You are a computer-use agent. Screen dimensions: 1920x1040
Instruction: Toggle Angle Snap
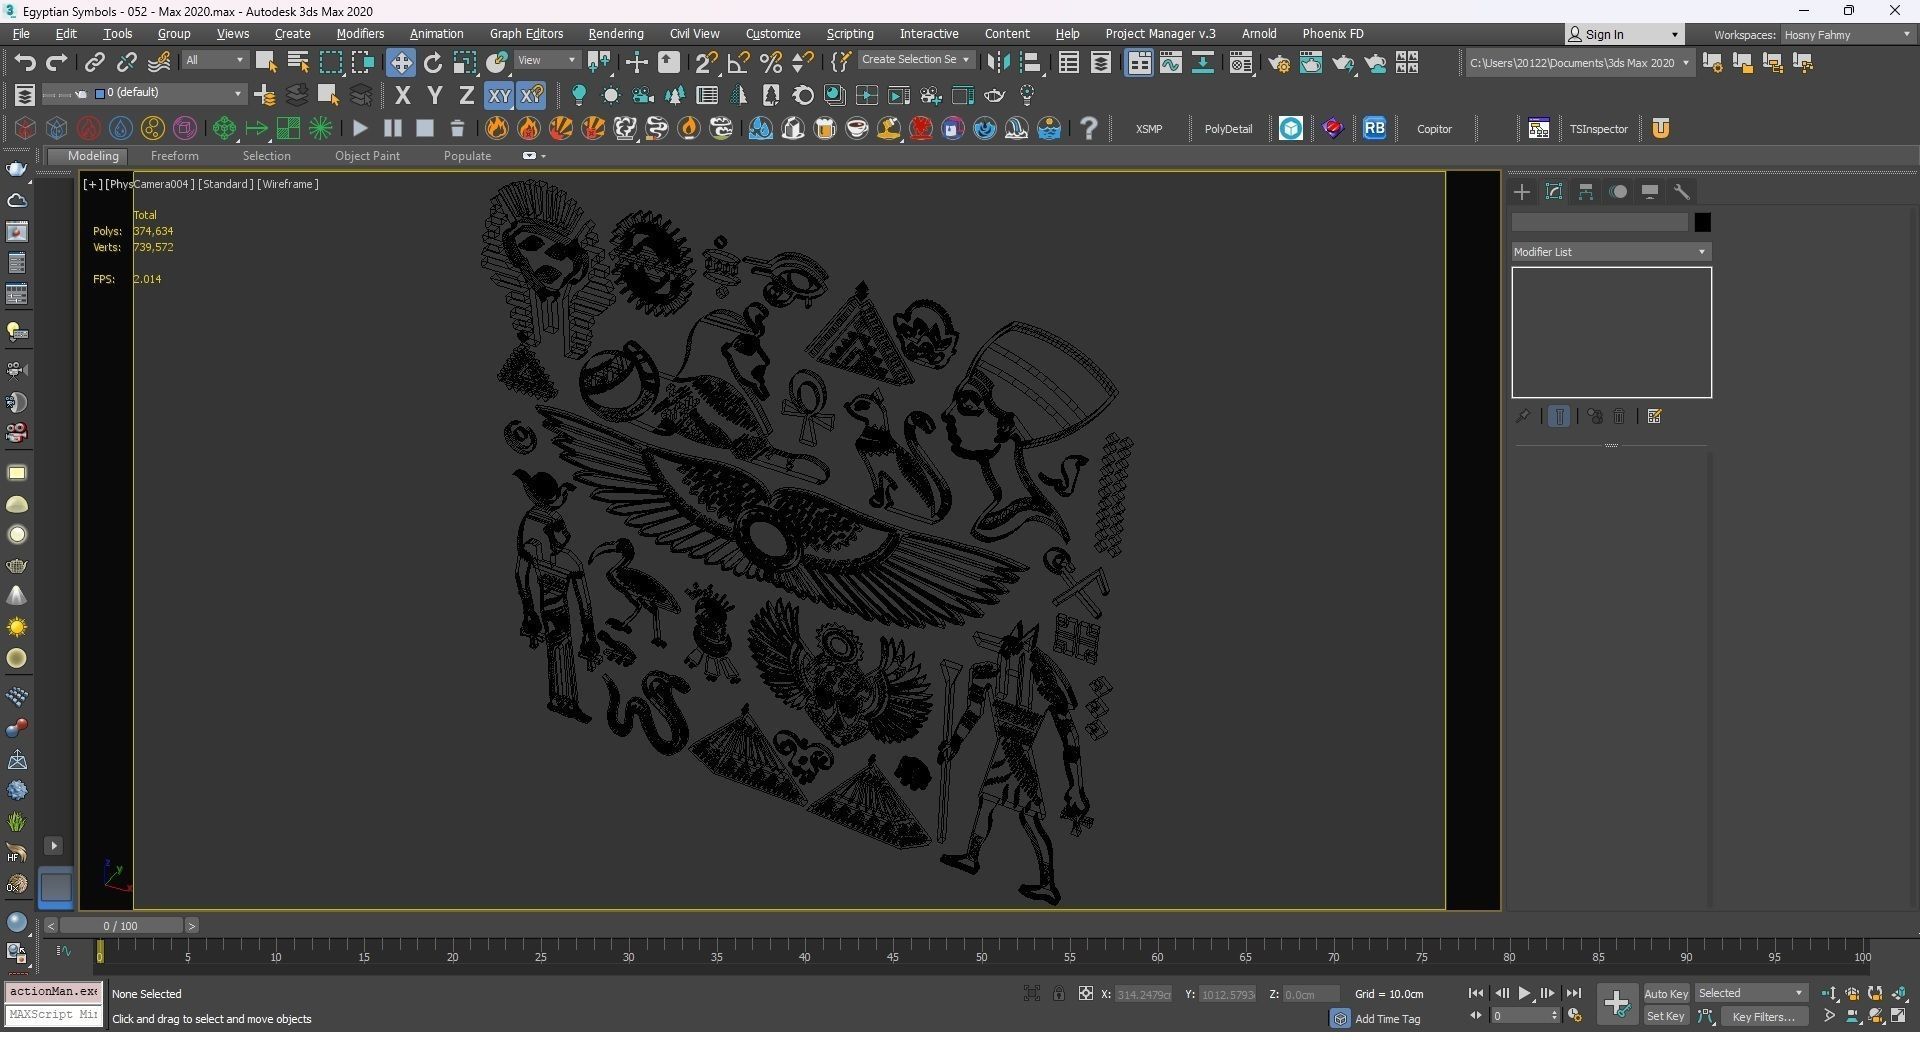click(738, 62)
